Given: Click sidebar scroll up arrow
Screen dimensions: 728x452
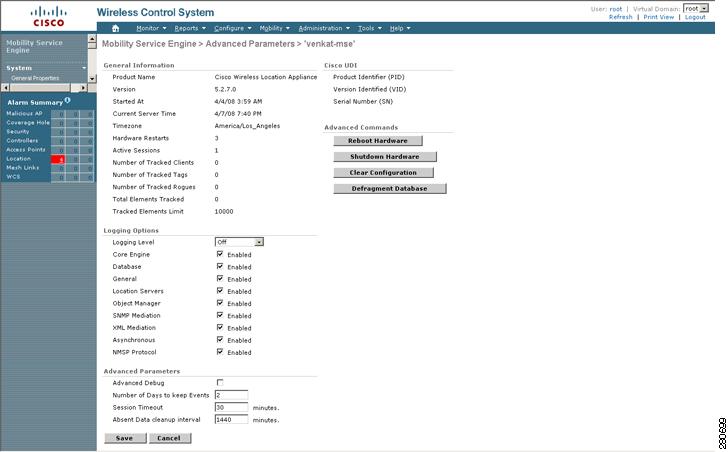Looking at the screenshot, I should (91, 39).
